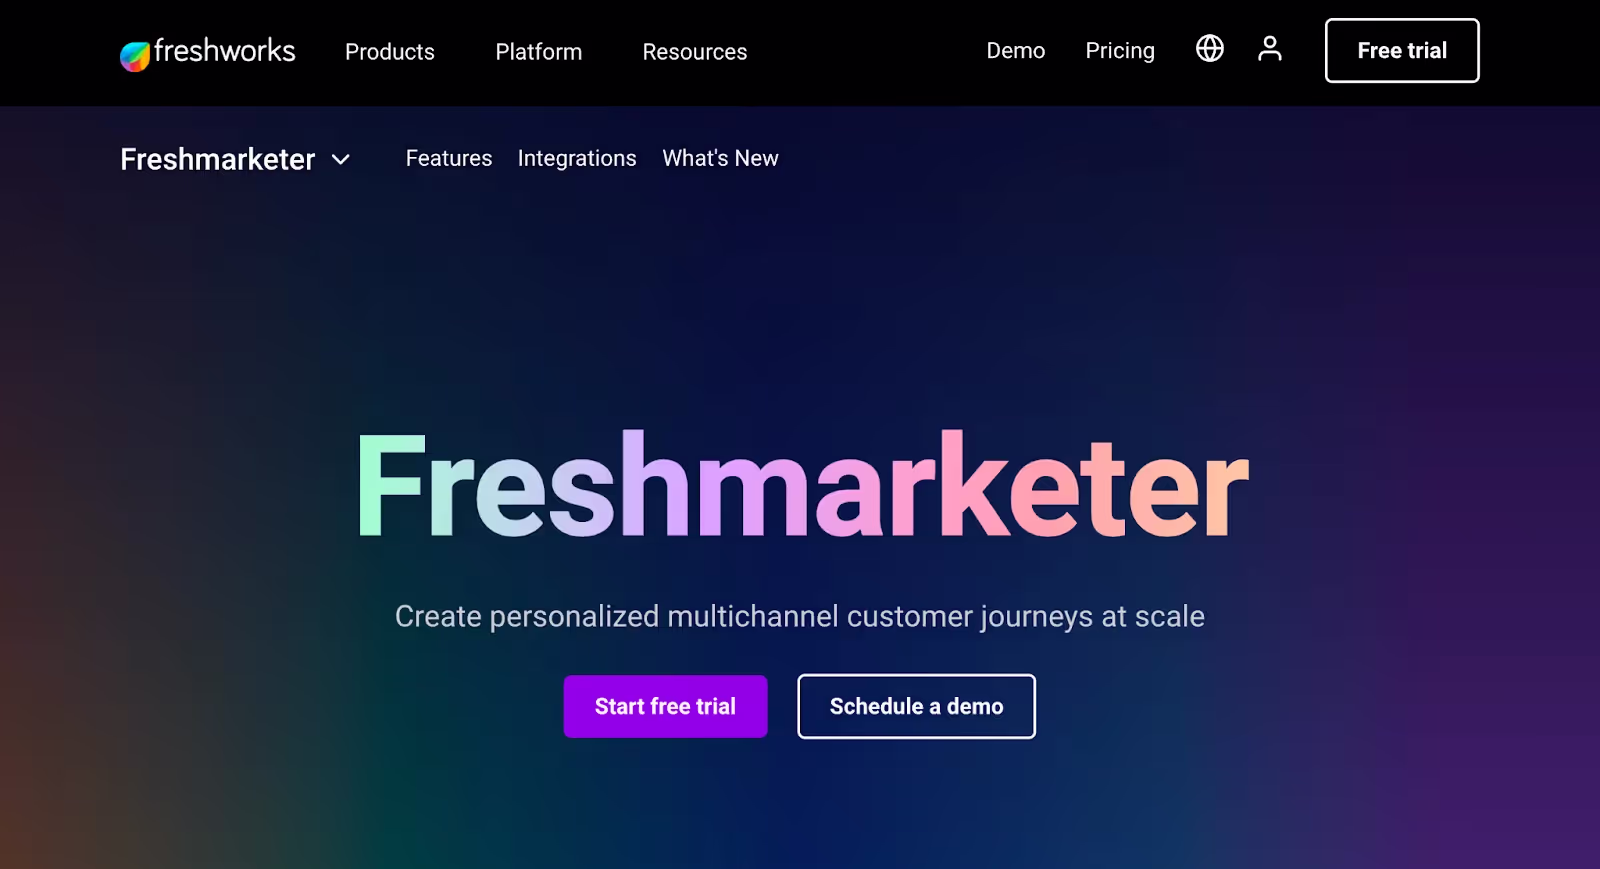The image size is (1600, 869).
Task: Expand the Resources dropdown
Action: [x=694, y=52]
